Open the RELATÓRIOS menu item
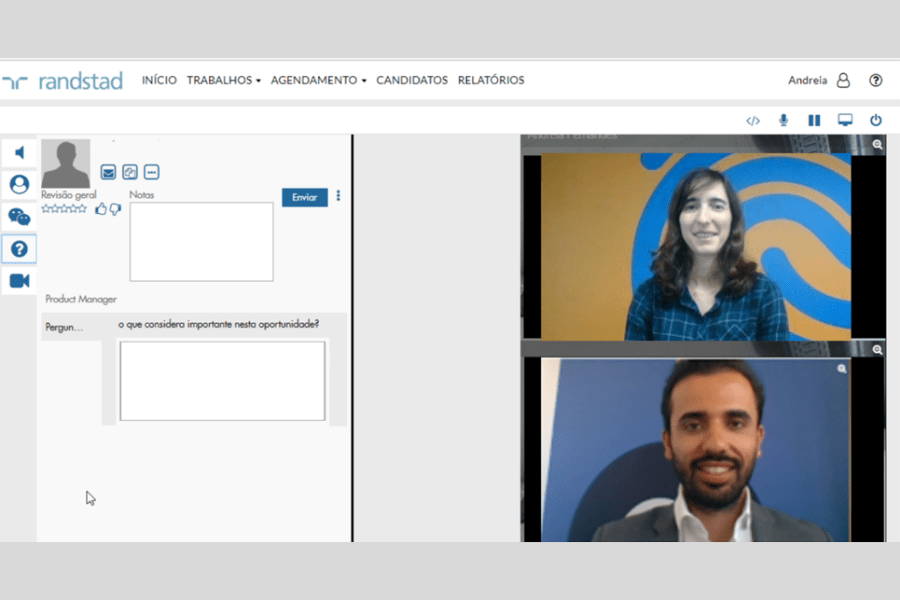 [x=491, y=81]
